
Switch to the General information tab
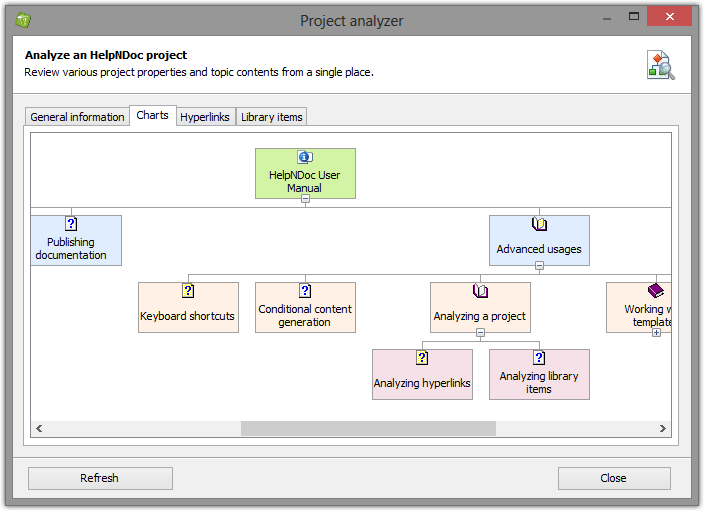[77, 117]
